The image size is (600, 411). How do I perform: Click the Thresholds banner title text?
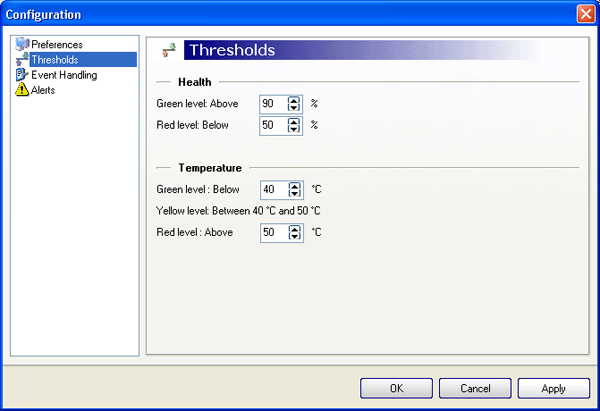pos(232,50)
